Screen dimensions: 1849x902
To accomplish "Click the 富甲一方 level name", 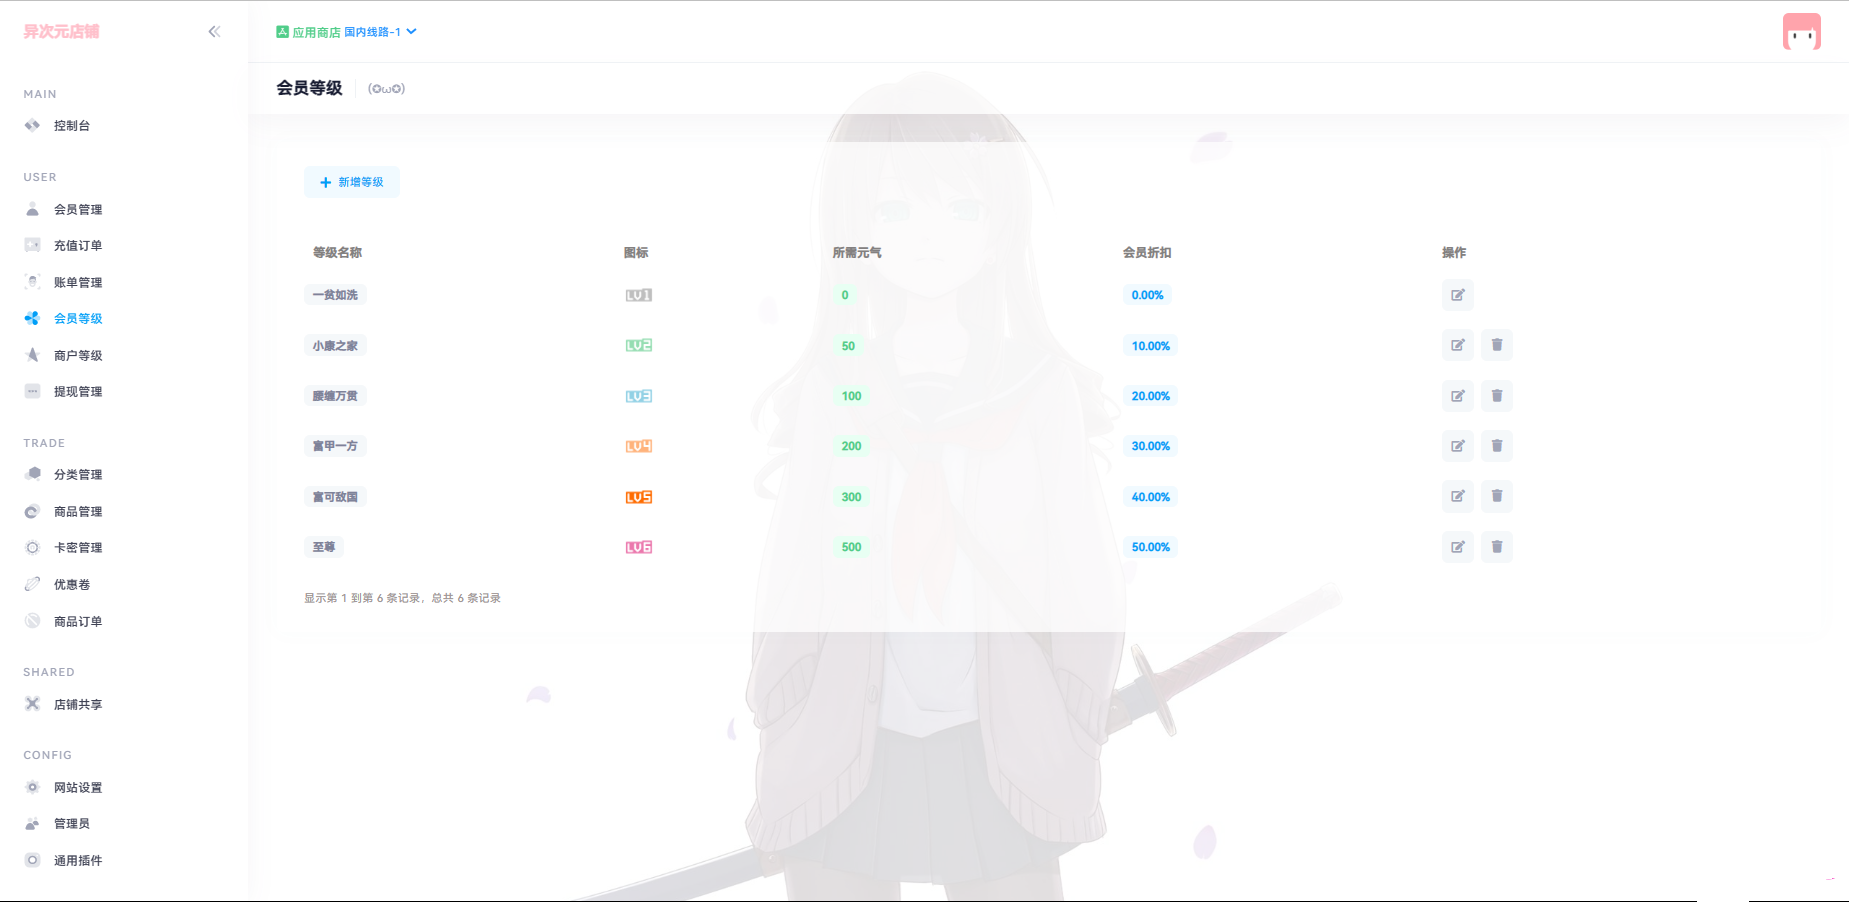I will click(335, 446).
